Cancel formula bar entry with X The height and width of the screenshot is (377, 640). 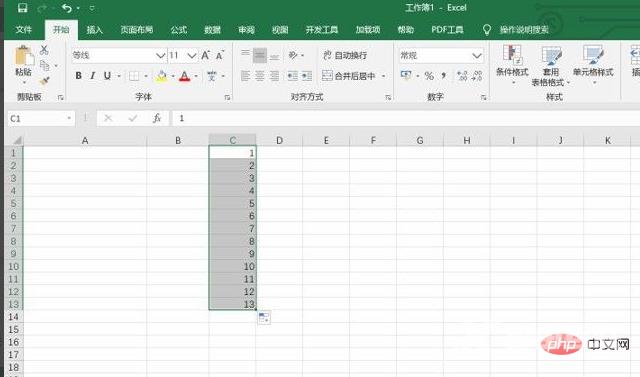coord(108,118)
